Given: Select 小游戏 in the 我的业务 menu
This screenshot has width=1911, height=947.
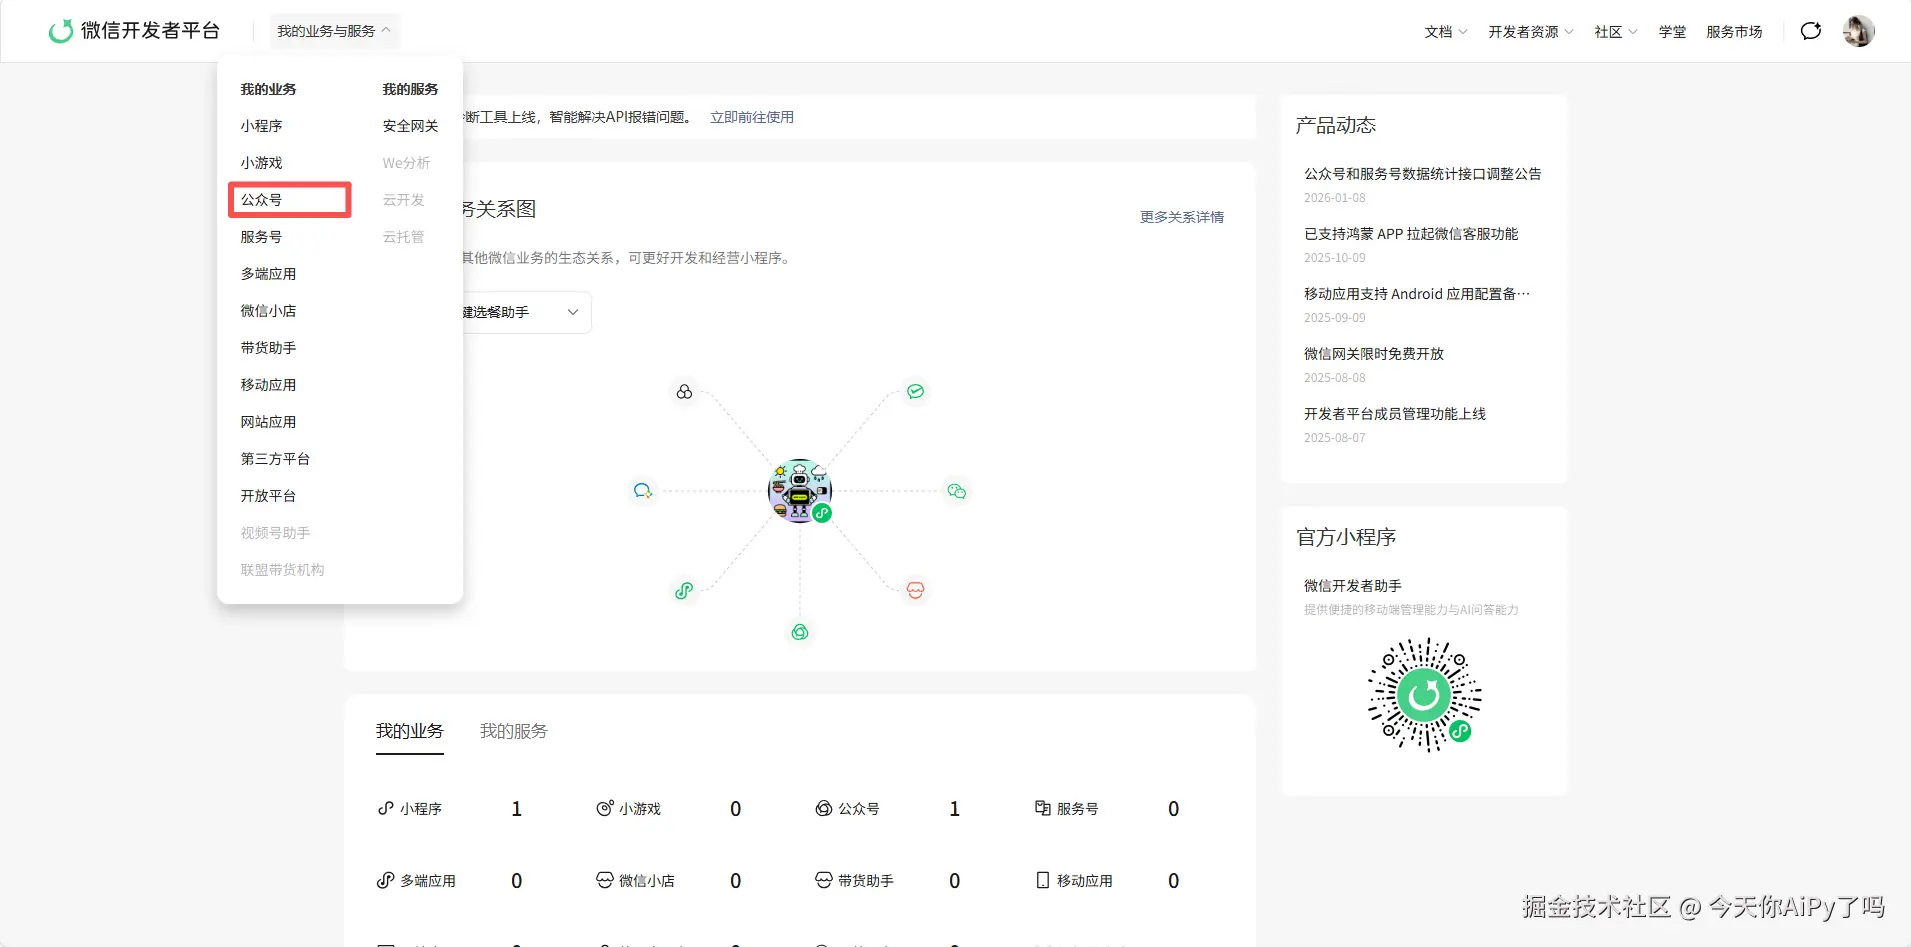Looking at the screenshot, I should coord(261,163).
